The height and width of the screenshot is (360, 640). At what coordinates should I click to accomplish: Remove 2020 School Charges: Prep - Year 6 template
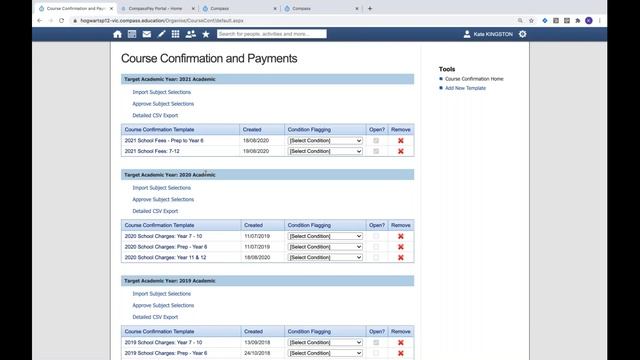tap(401, 247)
